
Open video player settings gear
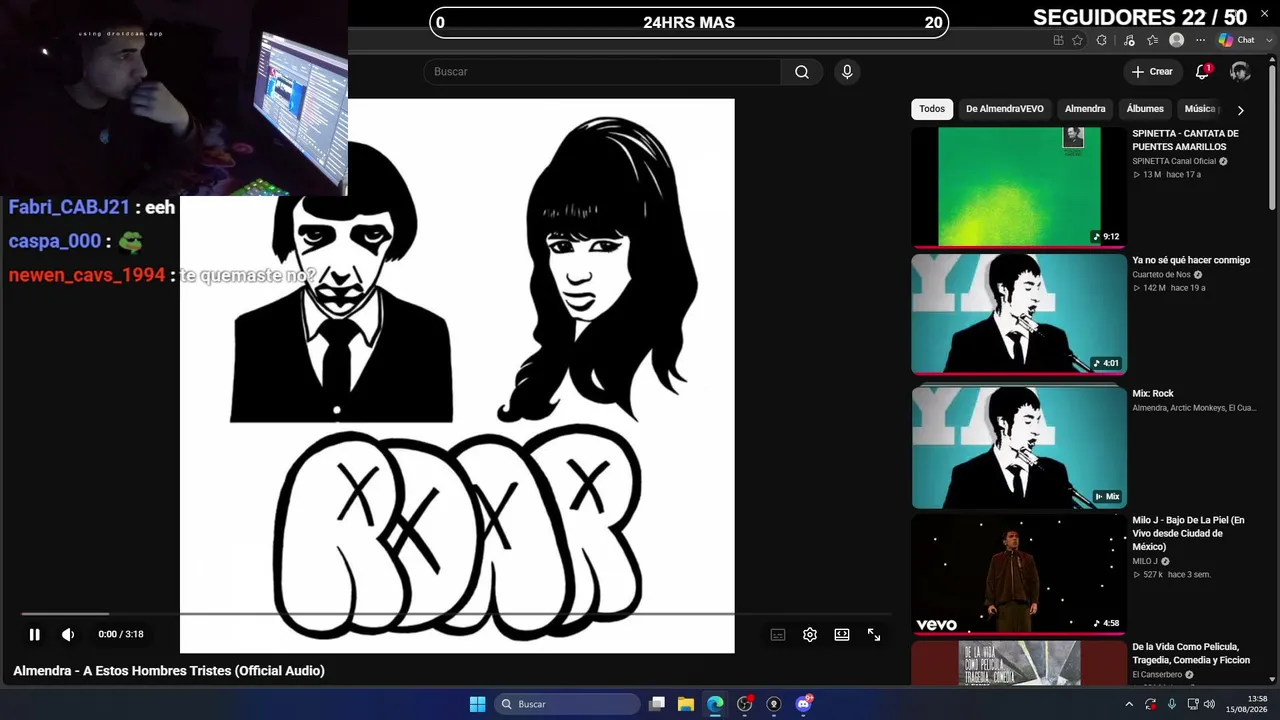point(810,634)
